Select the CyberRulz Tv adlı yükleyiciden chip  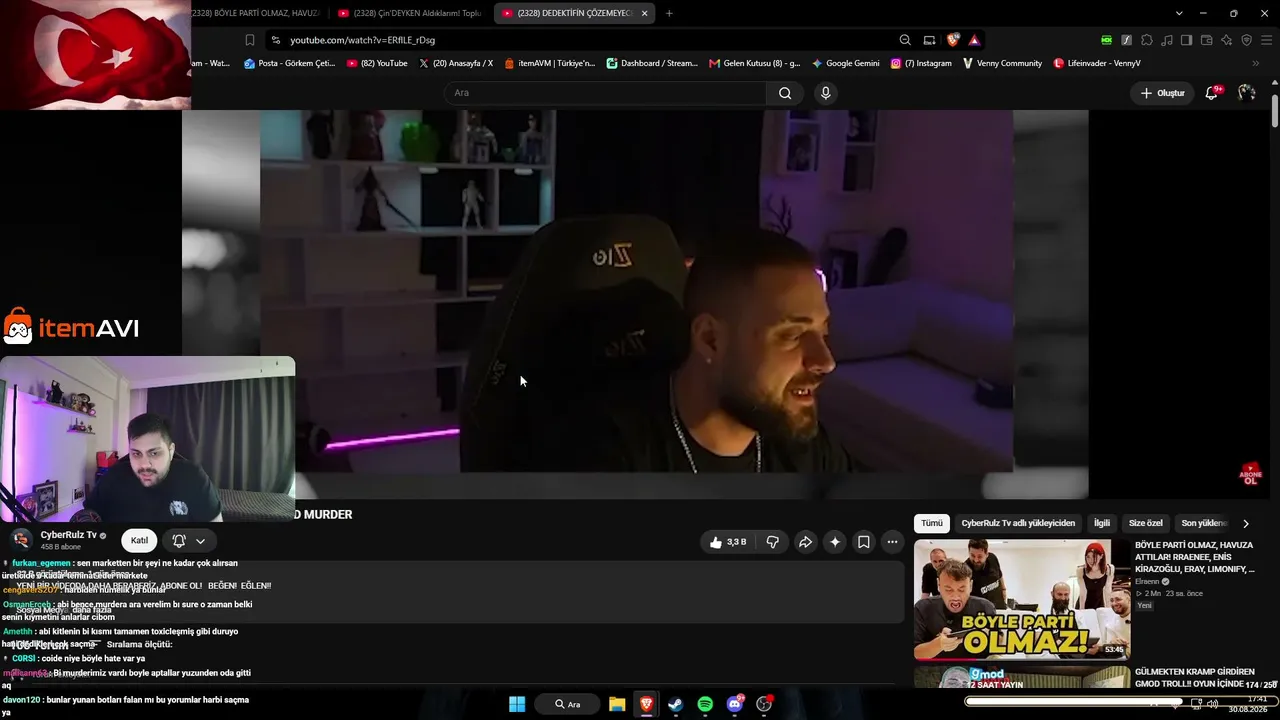tap(1018, 523)
